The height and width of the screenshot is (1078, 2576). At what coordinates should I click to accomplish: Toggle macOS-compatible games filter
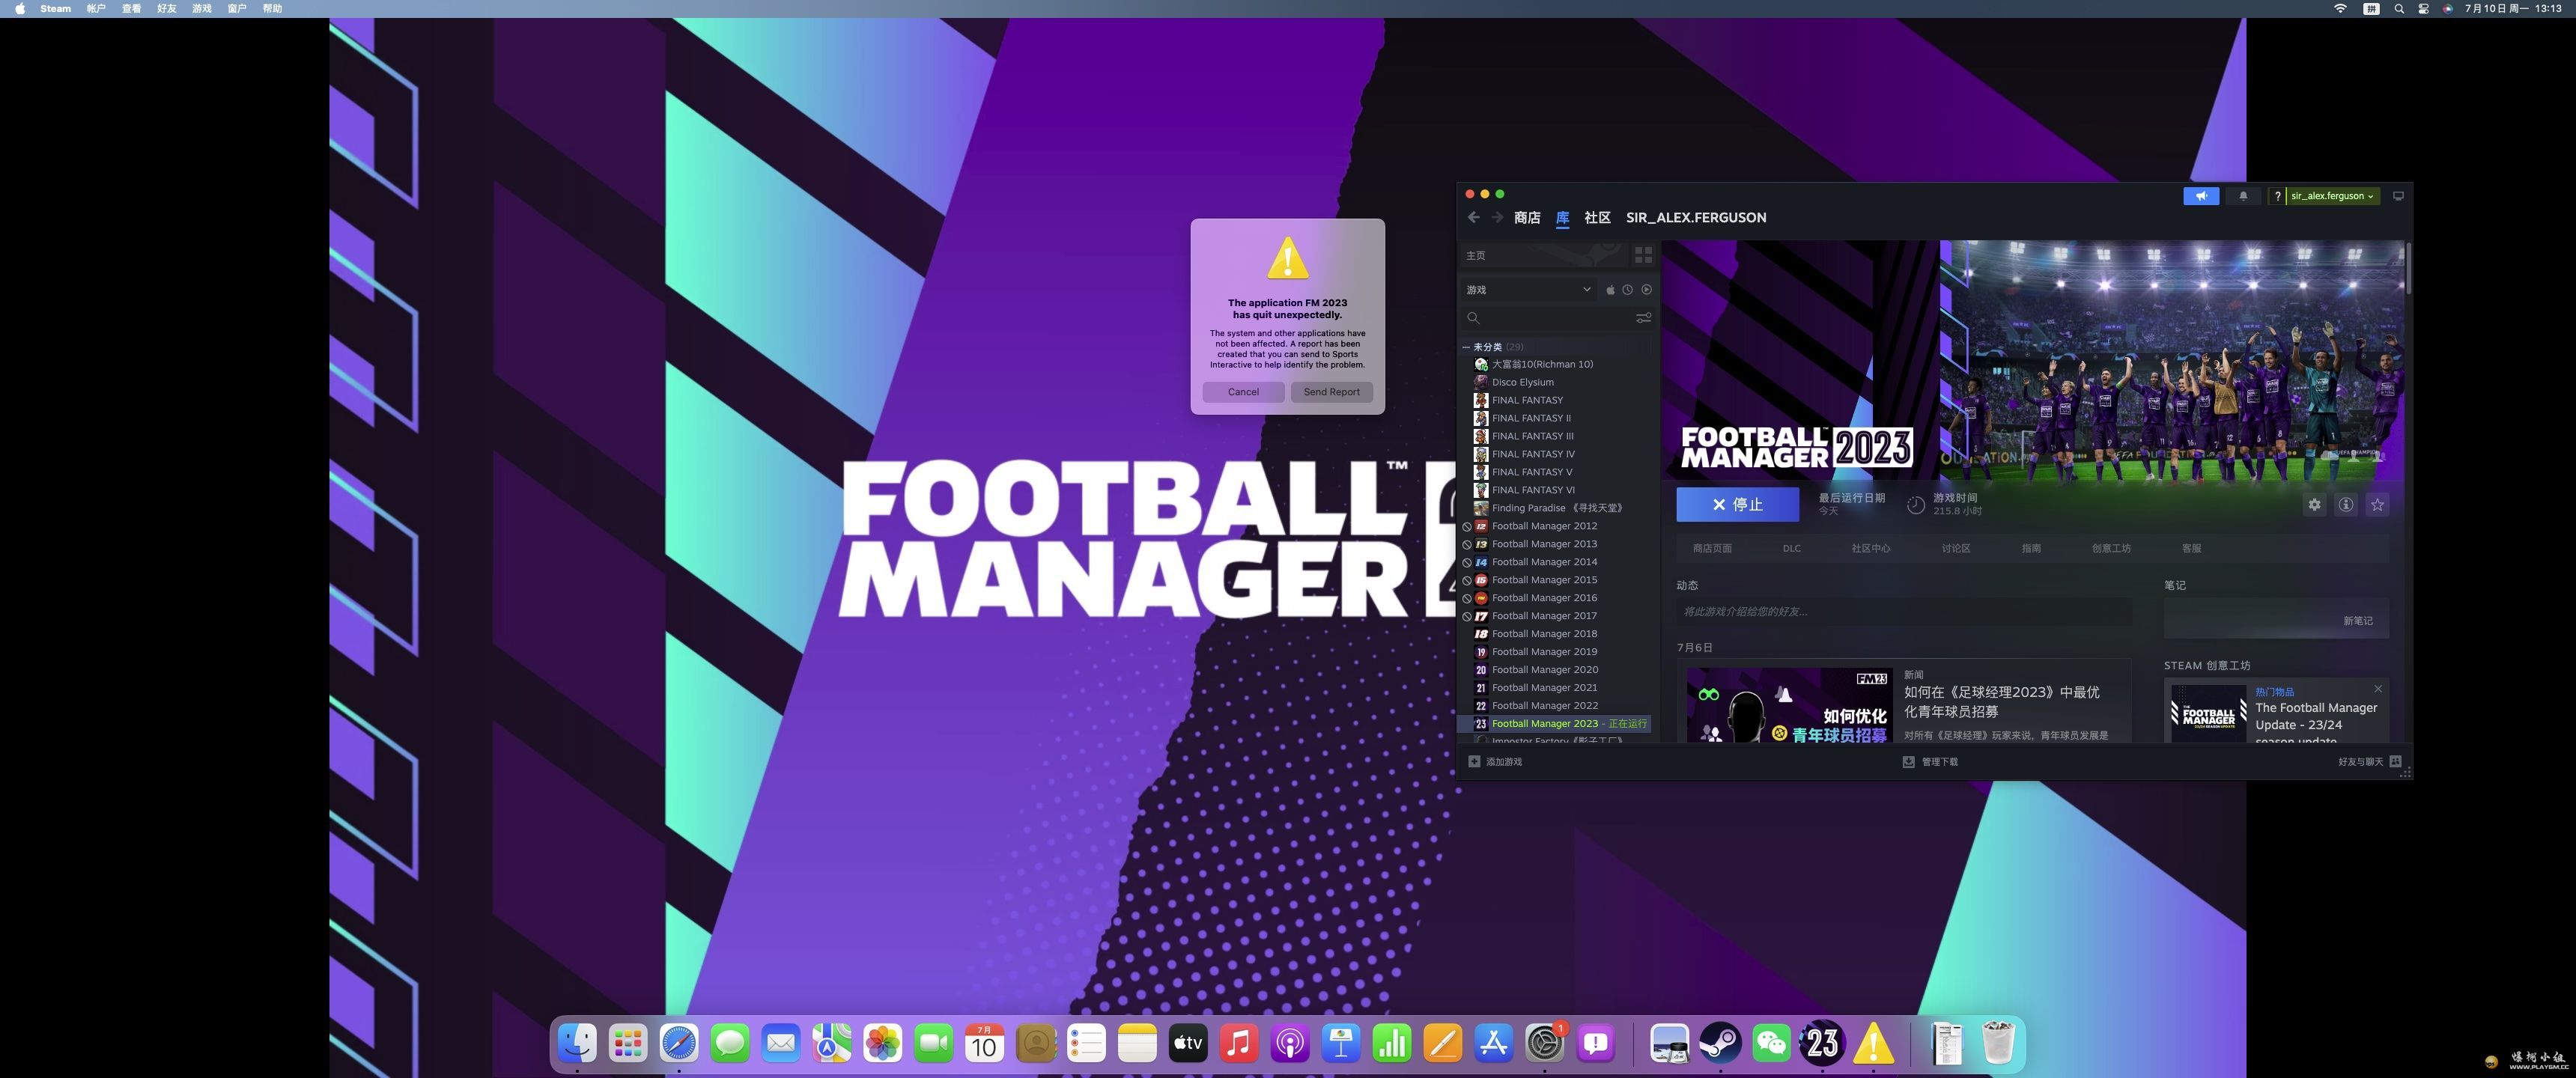[x=1610, y=290]
